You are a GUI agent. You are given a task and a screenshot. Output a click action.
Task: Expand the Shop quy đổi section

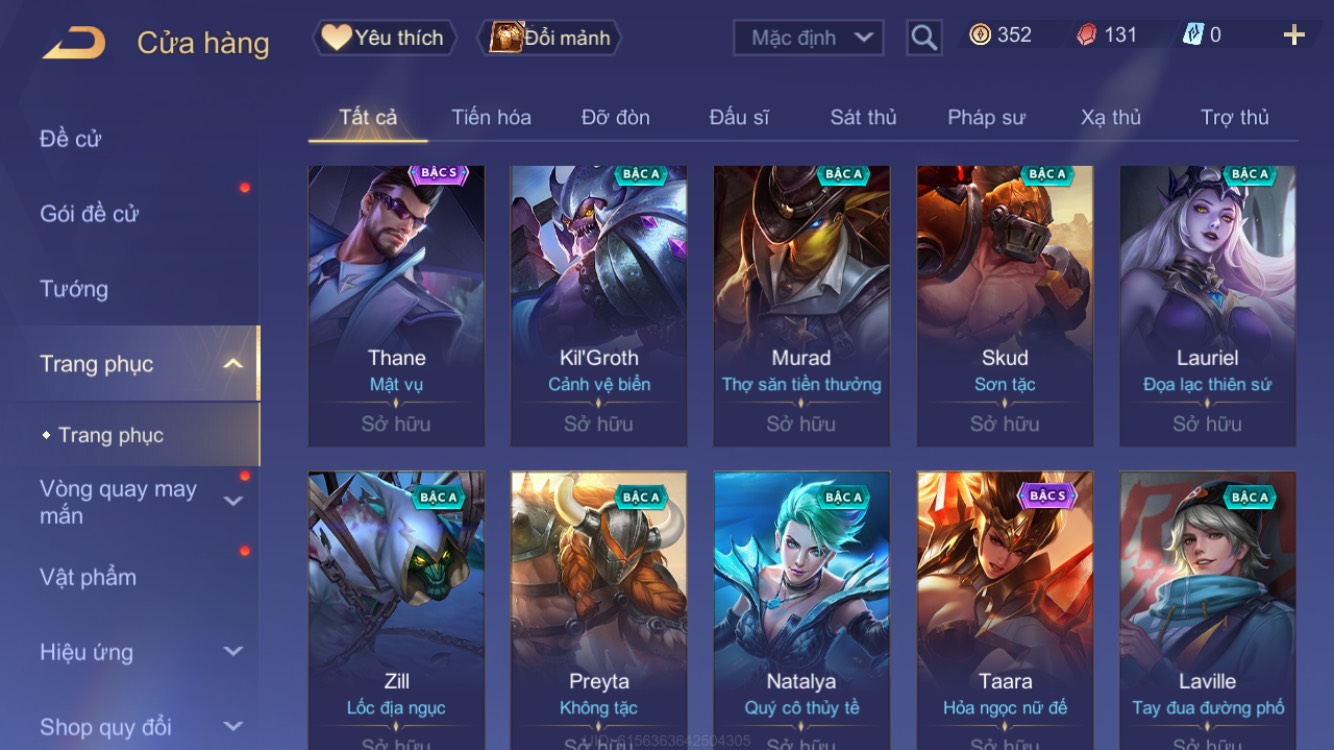point(233,726)
